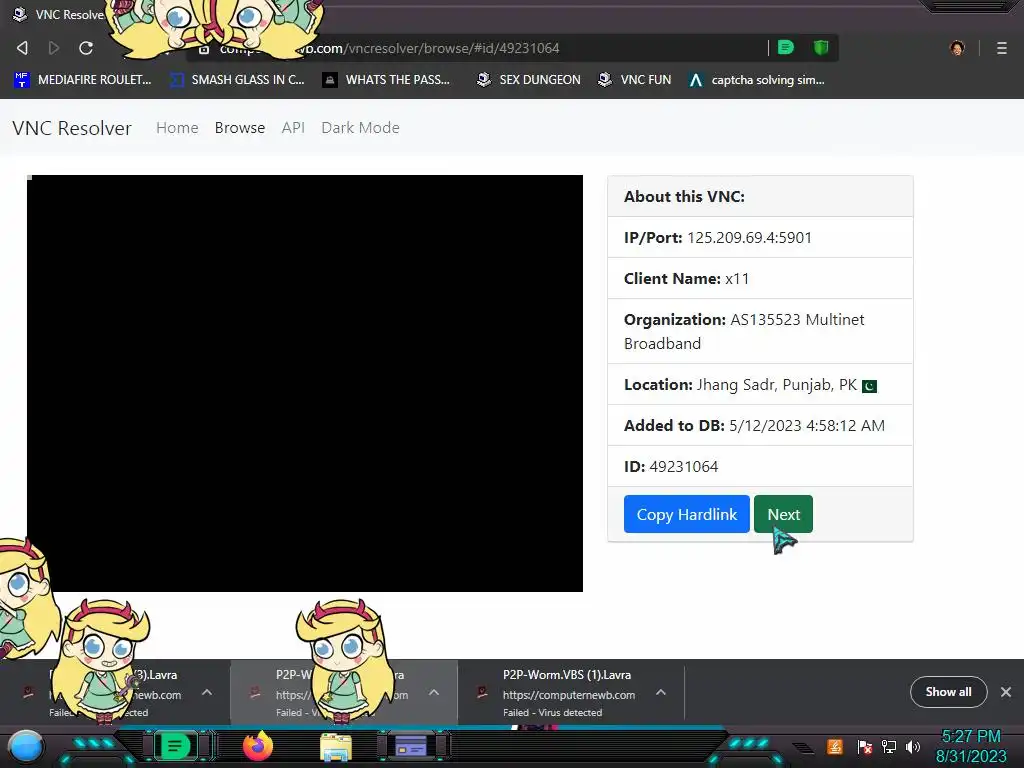The height and width of the screenshot is (768, 1024).
Task: Click the P2P-Worm.VBS (1).Lavra download item
Action: click(569, 692)
